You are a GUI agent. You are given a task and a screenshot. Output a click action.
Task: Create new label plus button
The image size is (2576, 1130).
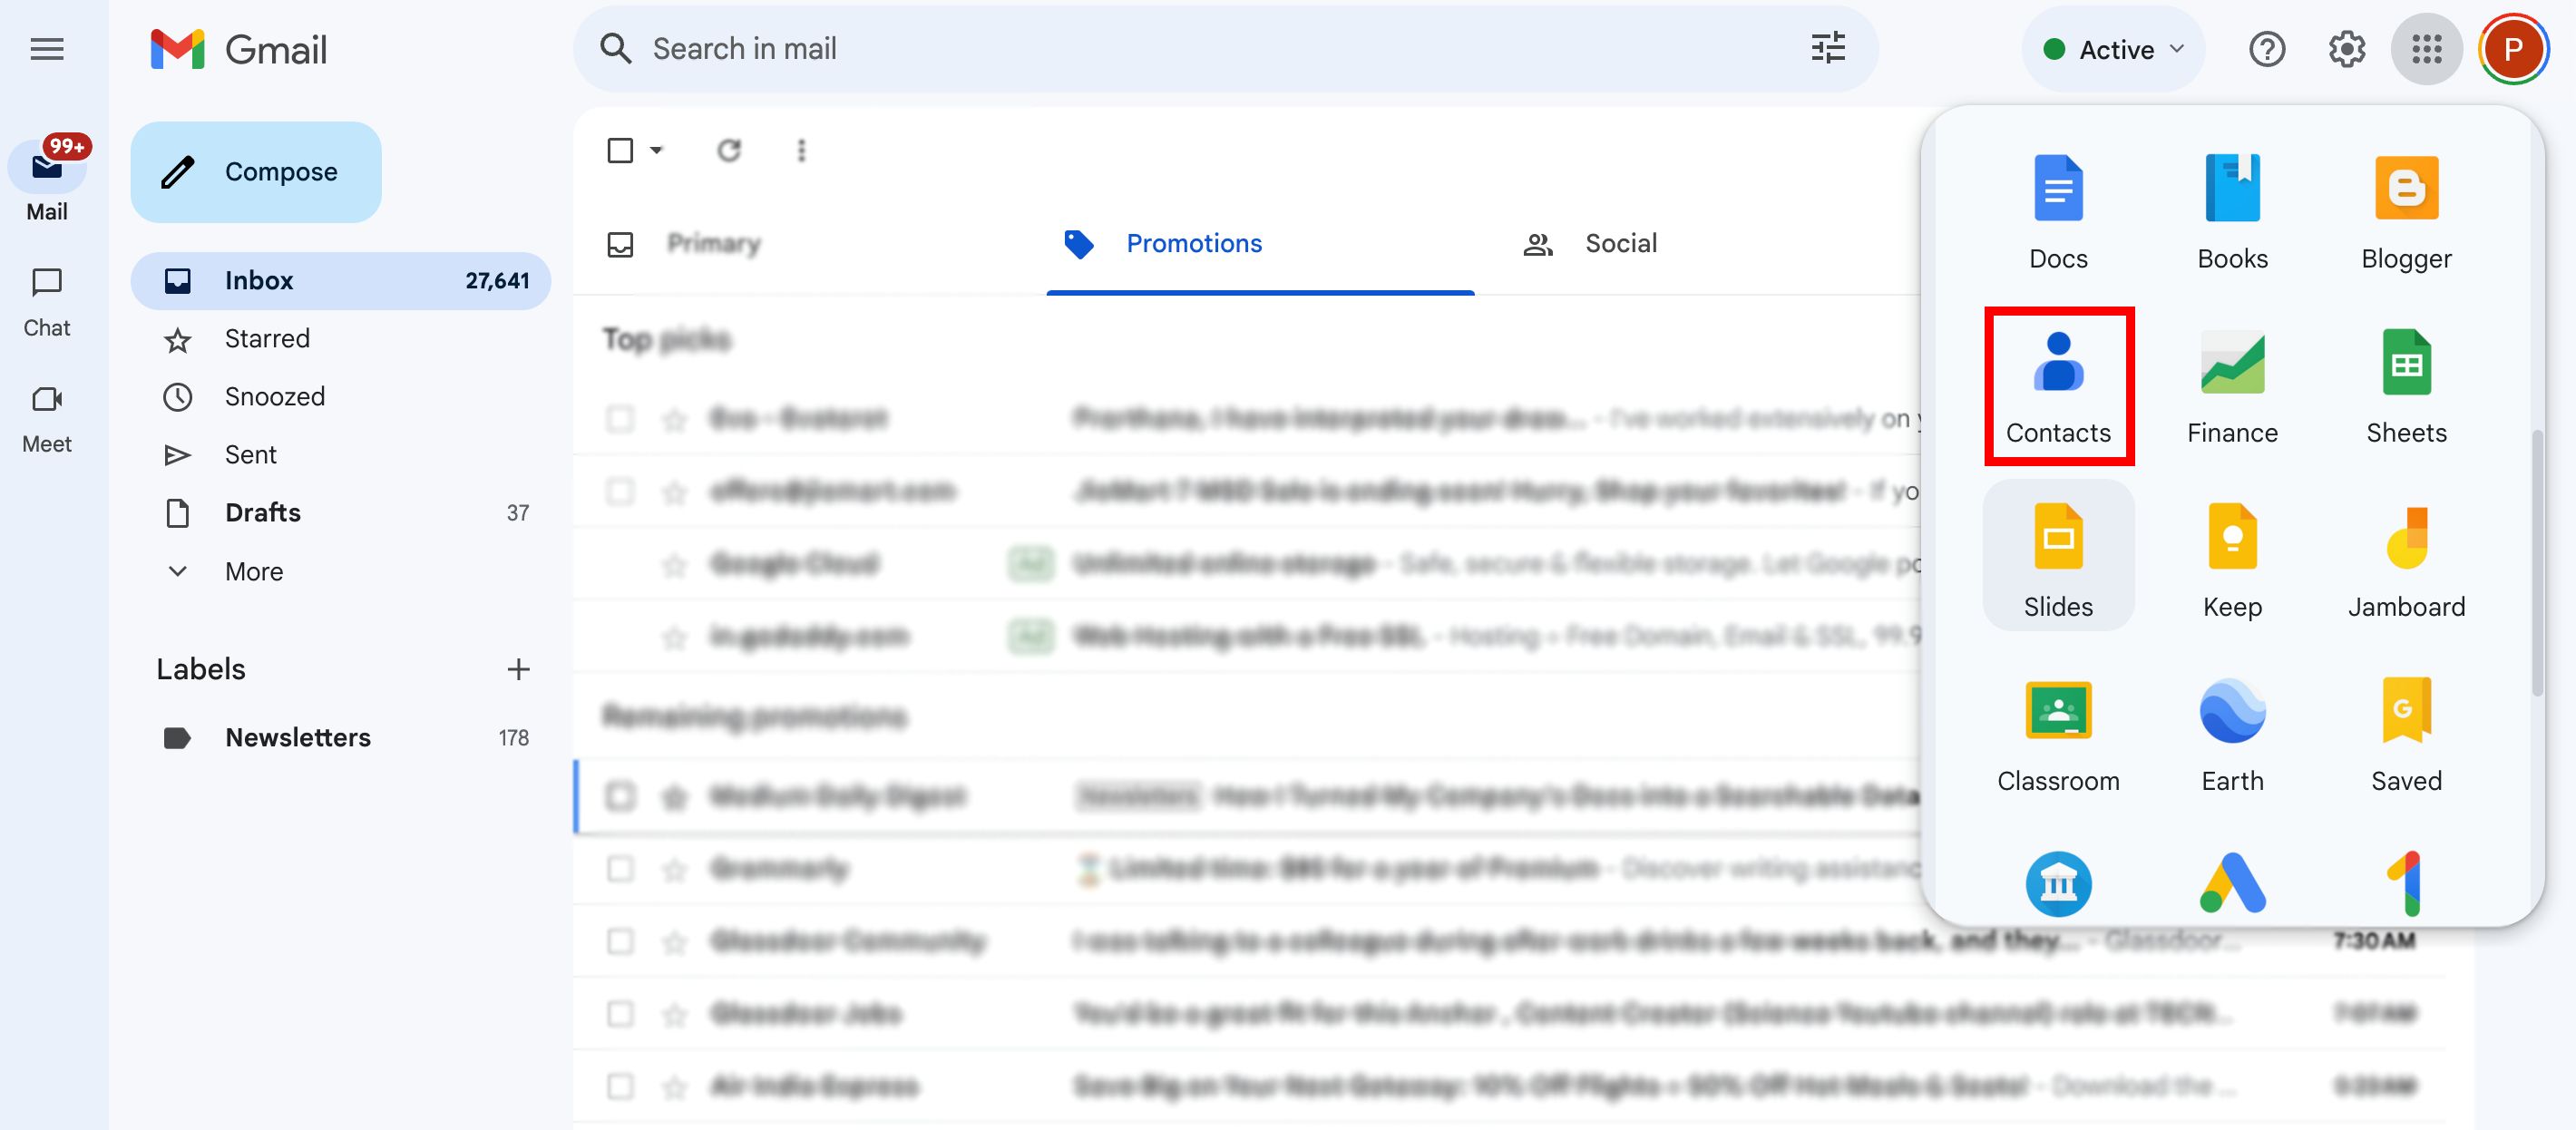pos(518,668)
